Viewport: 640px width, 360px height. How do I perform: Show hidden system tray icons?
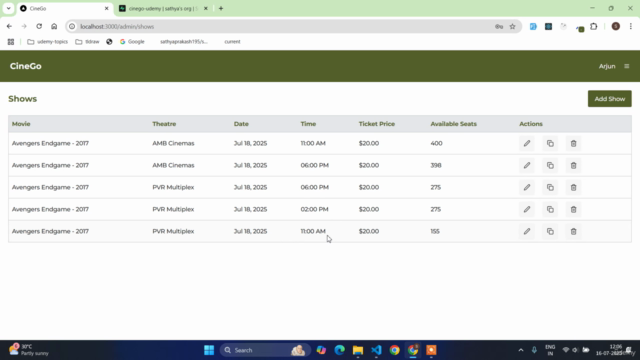coord(521,350)
